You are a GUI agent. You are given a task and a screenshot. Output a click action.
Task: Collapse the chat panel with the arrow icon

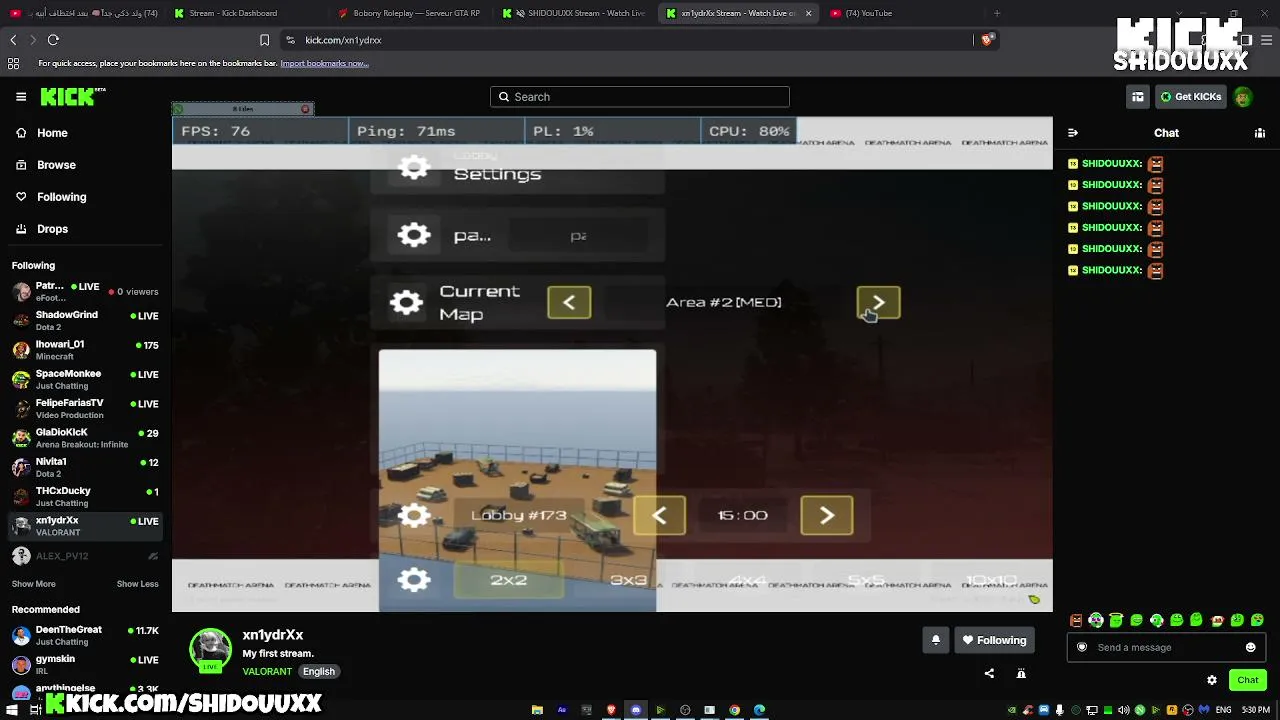pyautogui.click(x=1073, y=133)
